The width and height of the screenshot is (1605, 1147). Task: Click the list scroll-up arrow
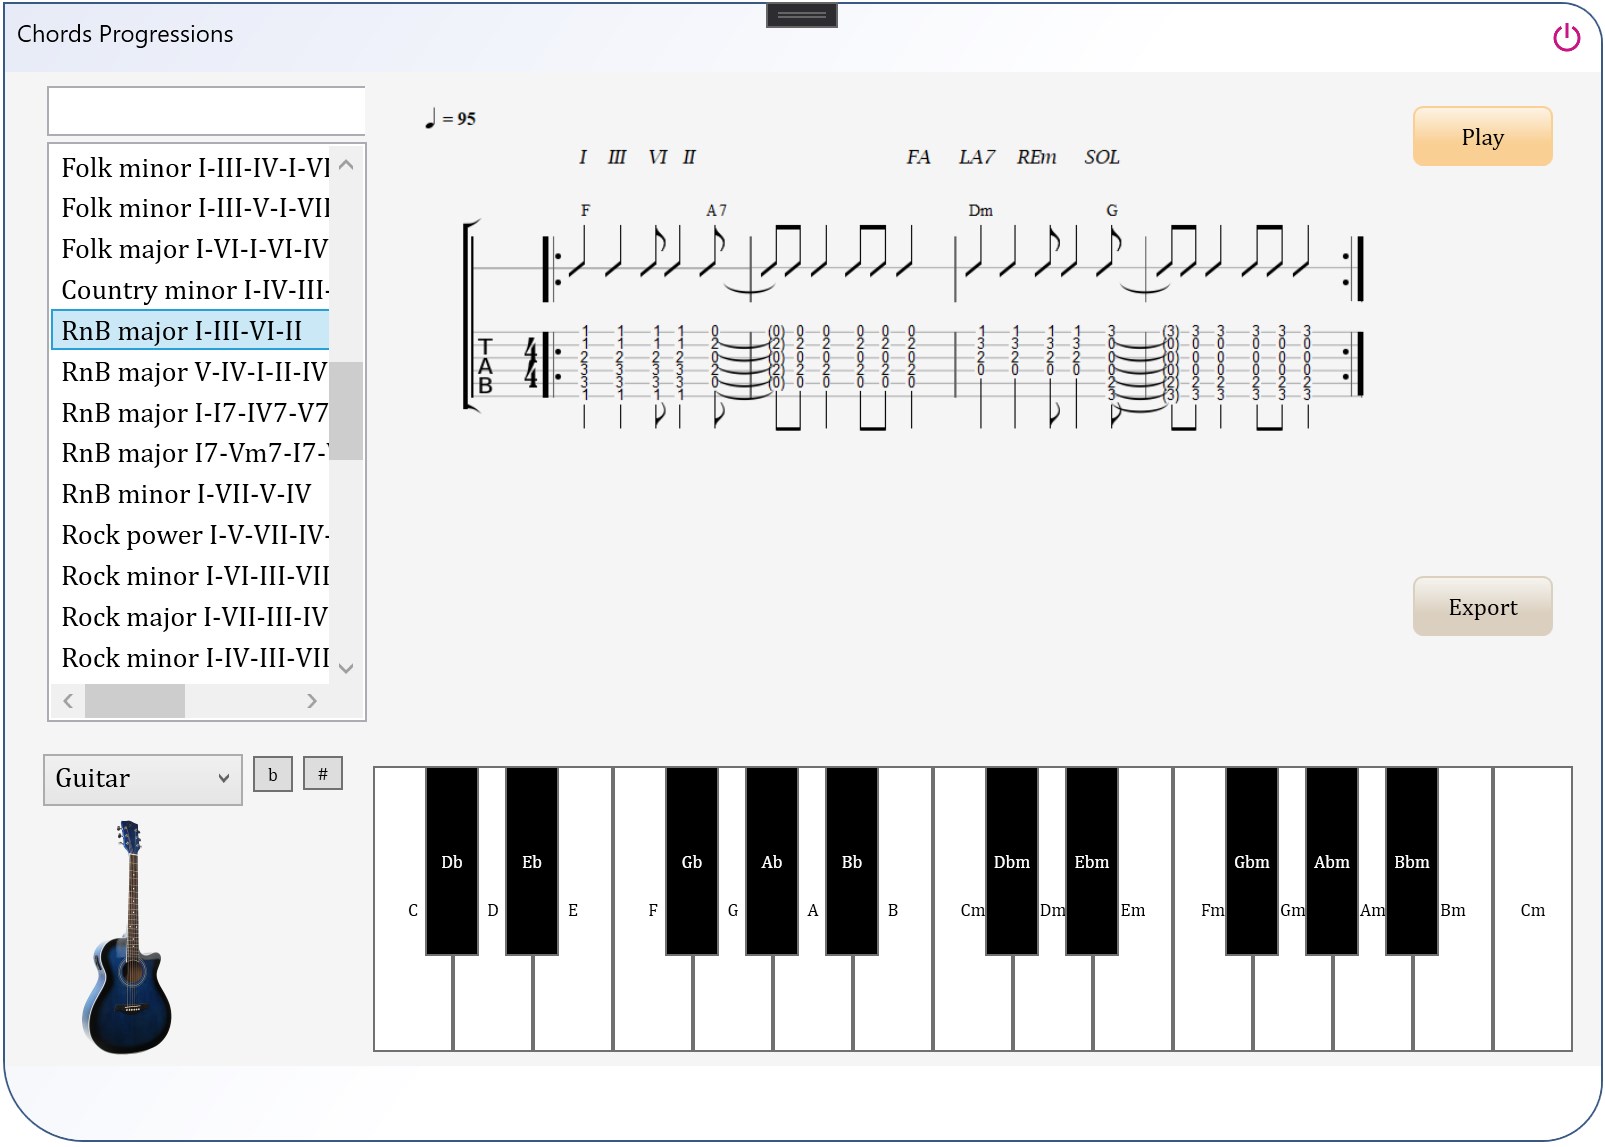click(x=346, y=165)
